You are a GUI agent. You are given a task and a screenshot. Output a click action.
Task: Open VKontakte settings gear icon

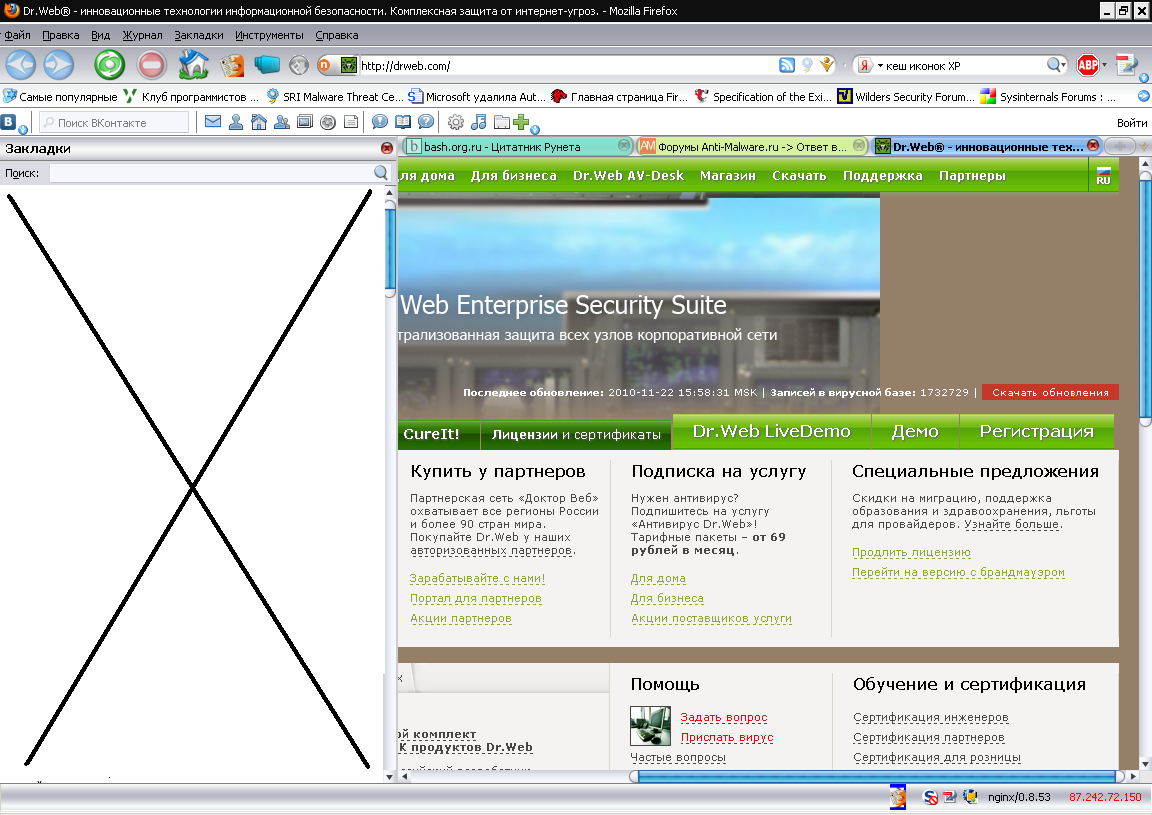tap(456, 122)
